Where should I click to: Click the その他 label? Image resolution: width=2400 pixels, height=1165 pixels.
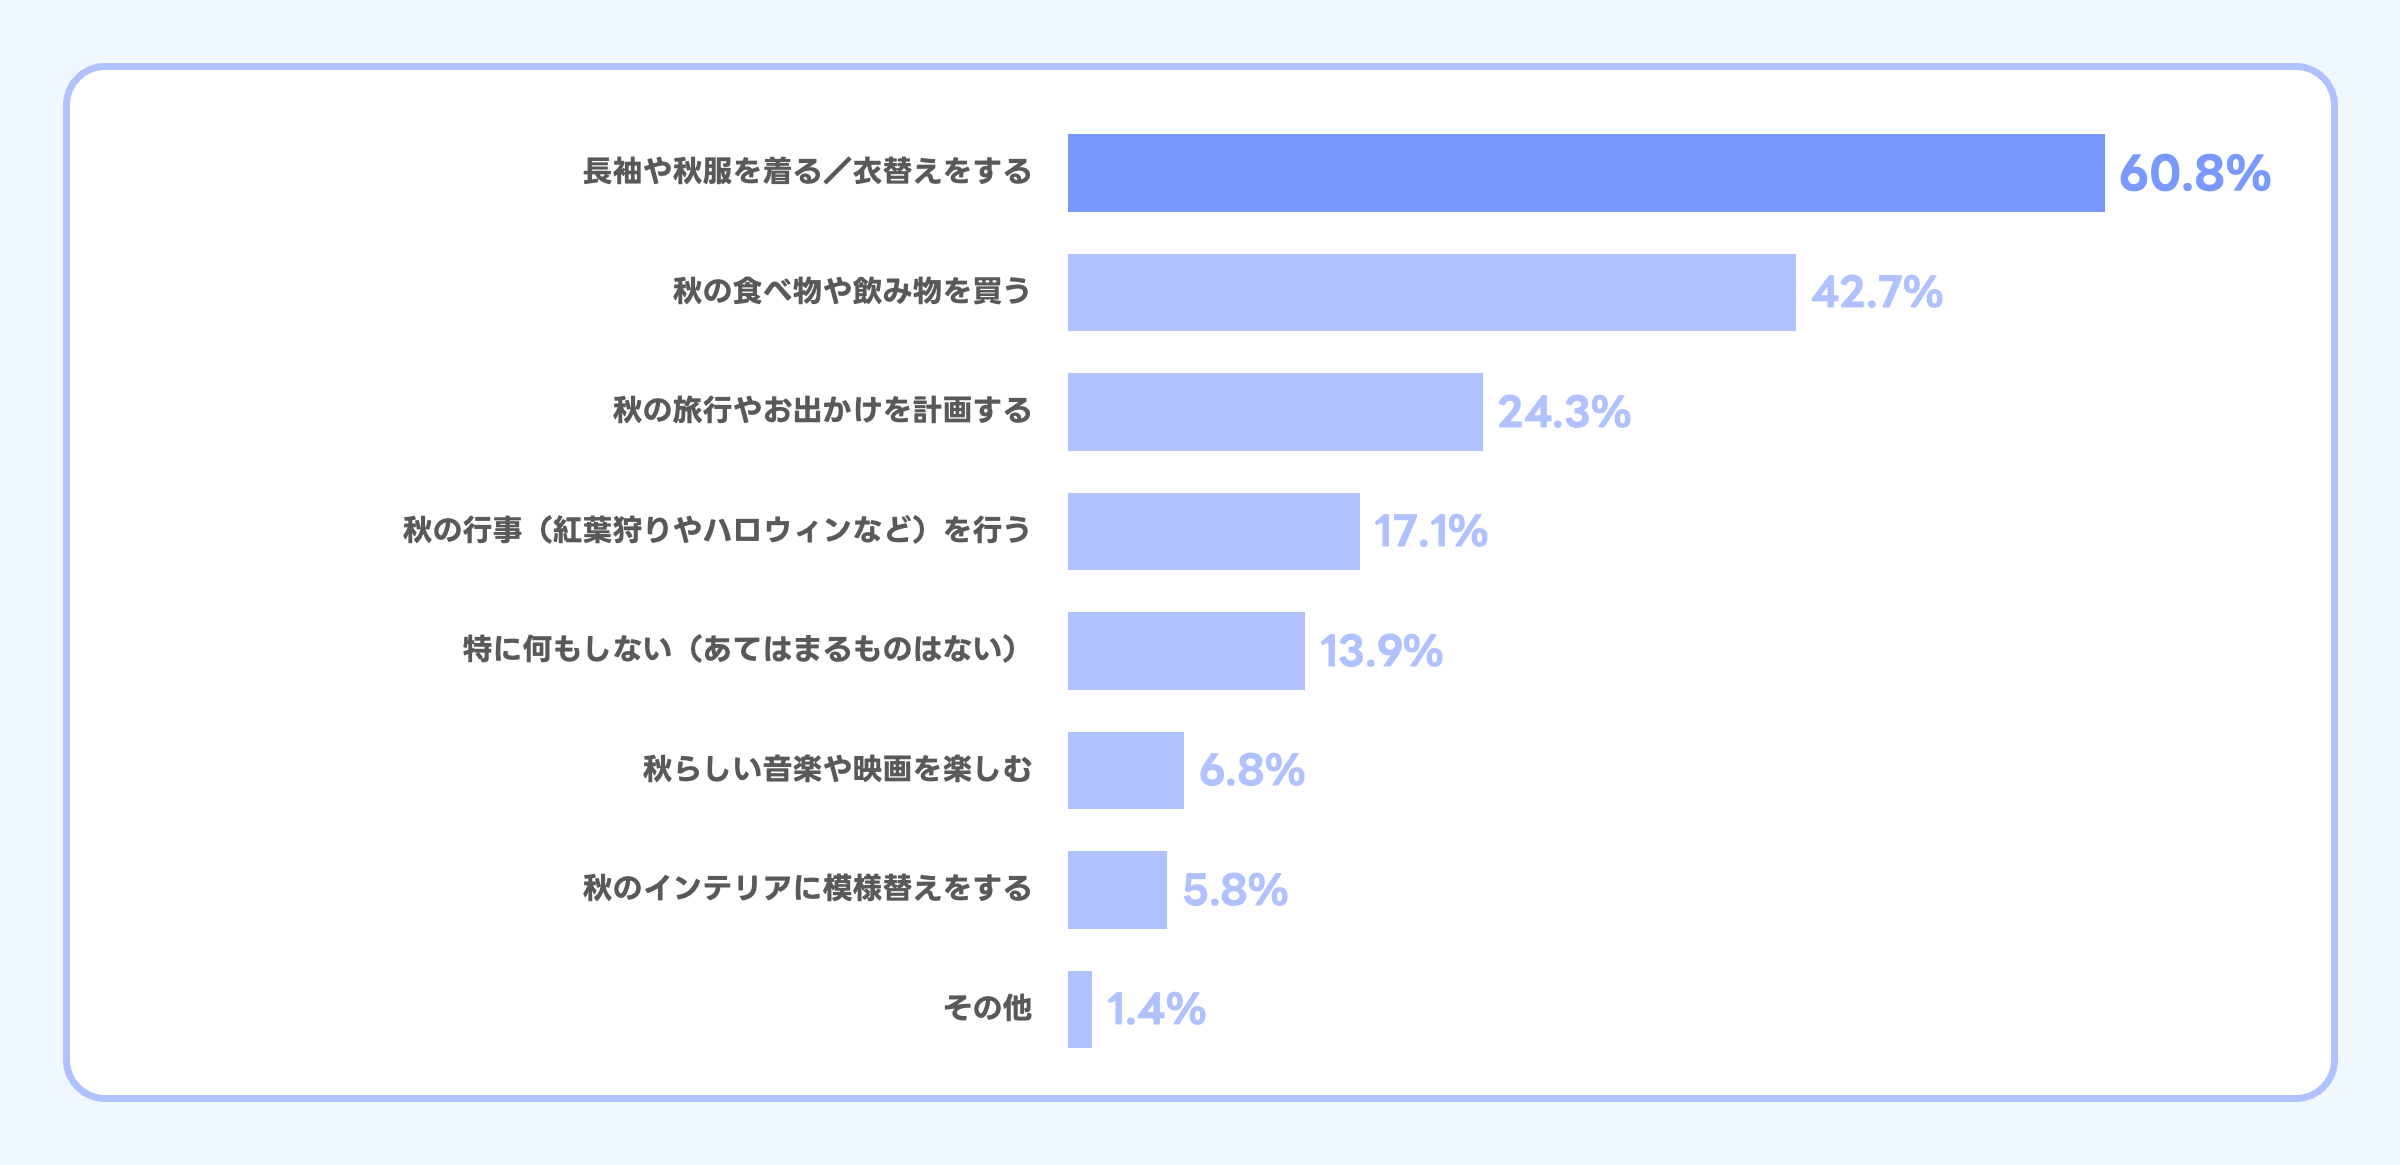tap(987, 1008)
